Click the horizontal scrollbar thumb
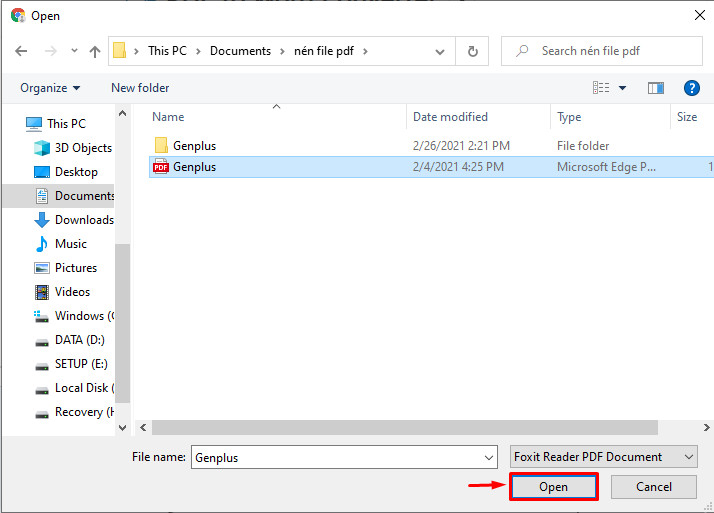 405,427
